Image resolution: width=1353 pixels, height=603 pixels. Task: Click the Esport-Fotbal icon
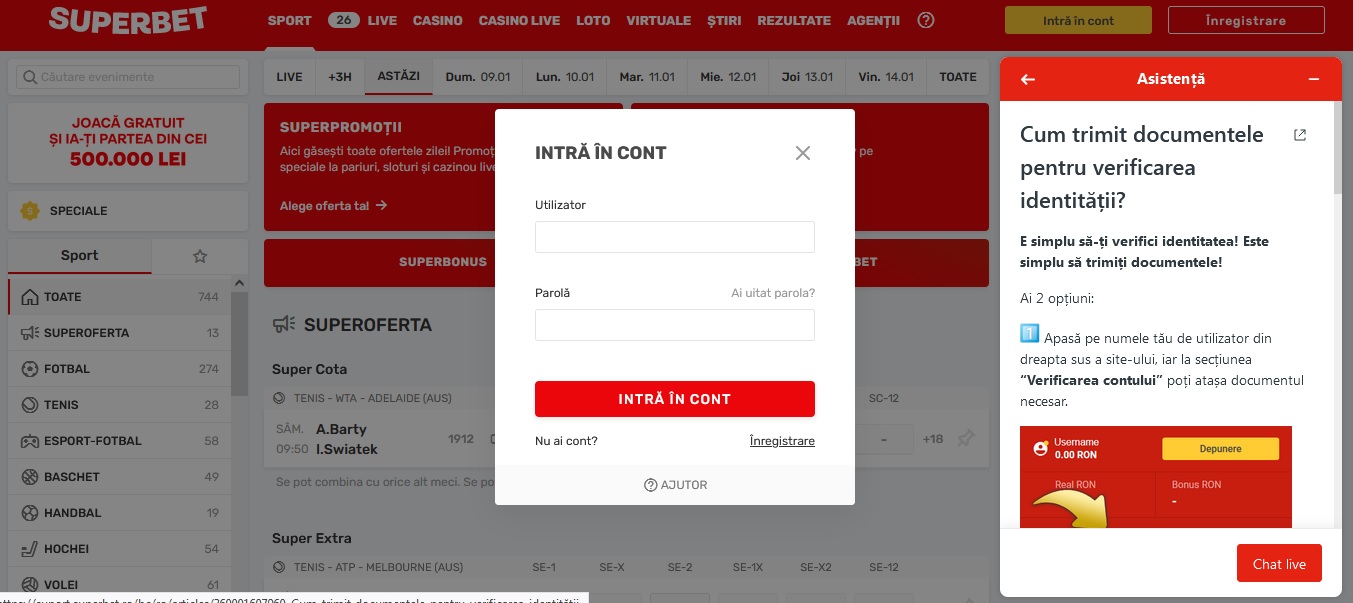(29, 441)
